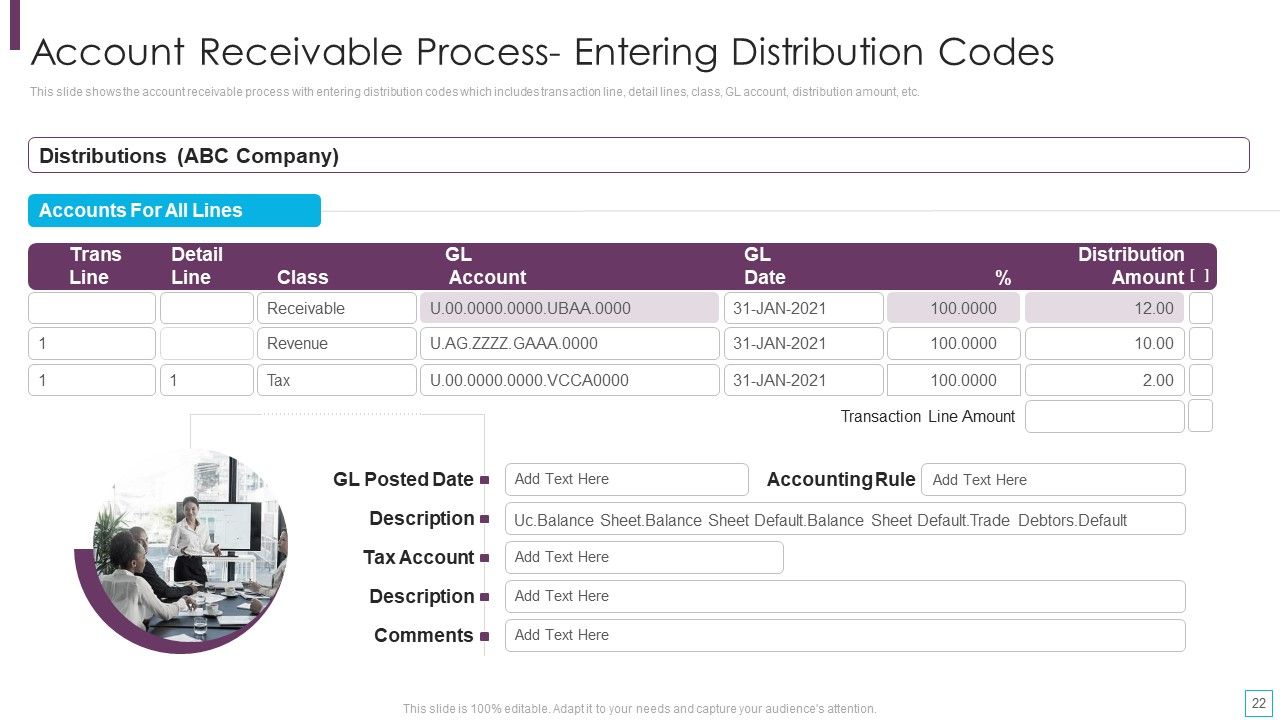Click empty Detail Line field on Receivable row
The image size is (1280, 720).
(x=207, y=308)
